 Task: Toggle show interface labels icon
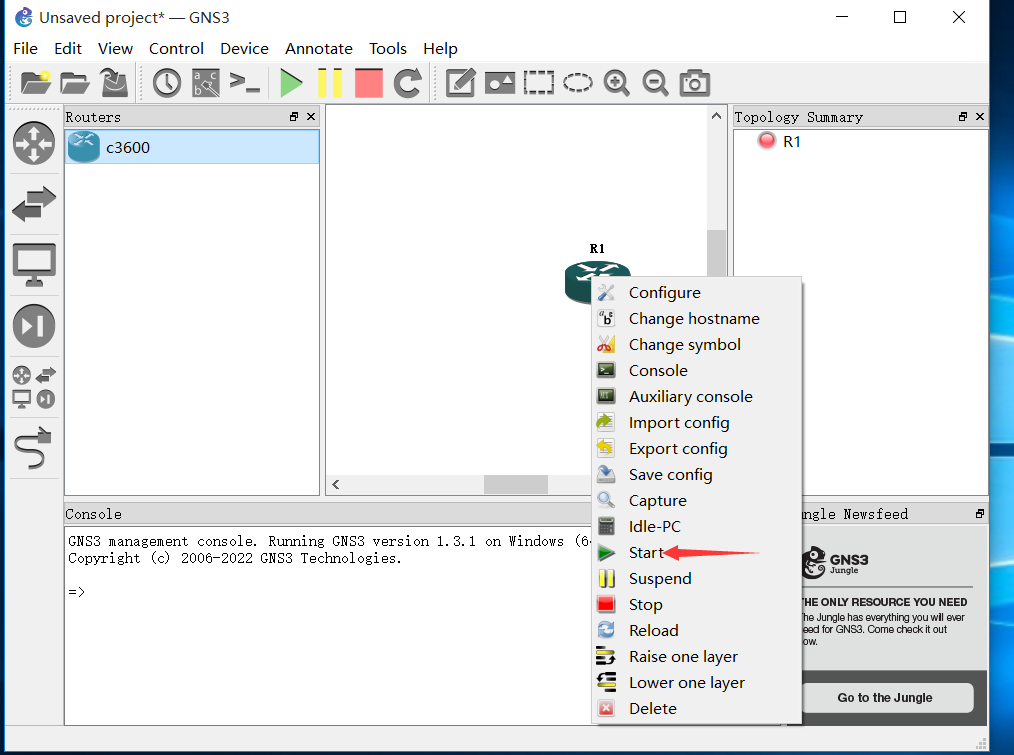coord(206,83)
